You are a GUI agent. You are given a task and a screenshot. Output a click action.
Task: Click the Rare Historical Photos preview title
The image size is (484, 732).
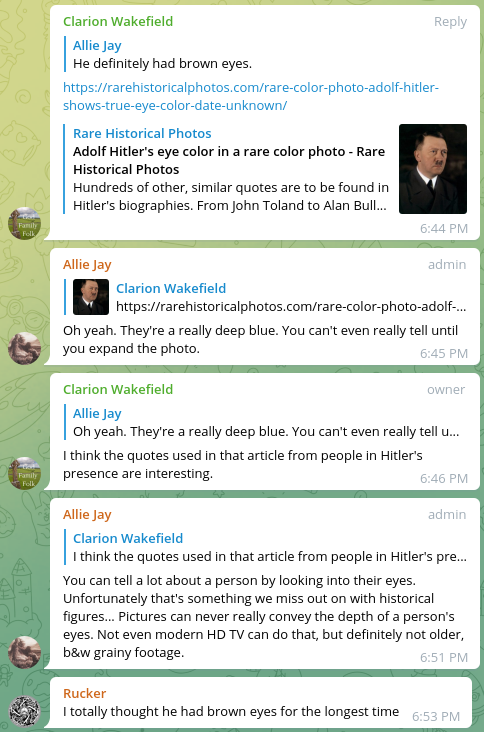click(x=142, y=134)
